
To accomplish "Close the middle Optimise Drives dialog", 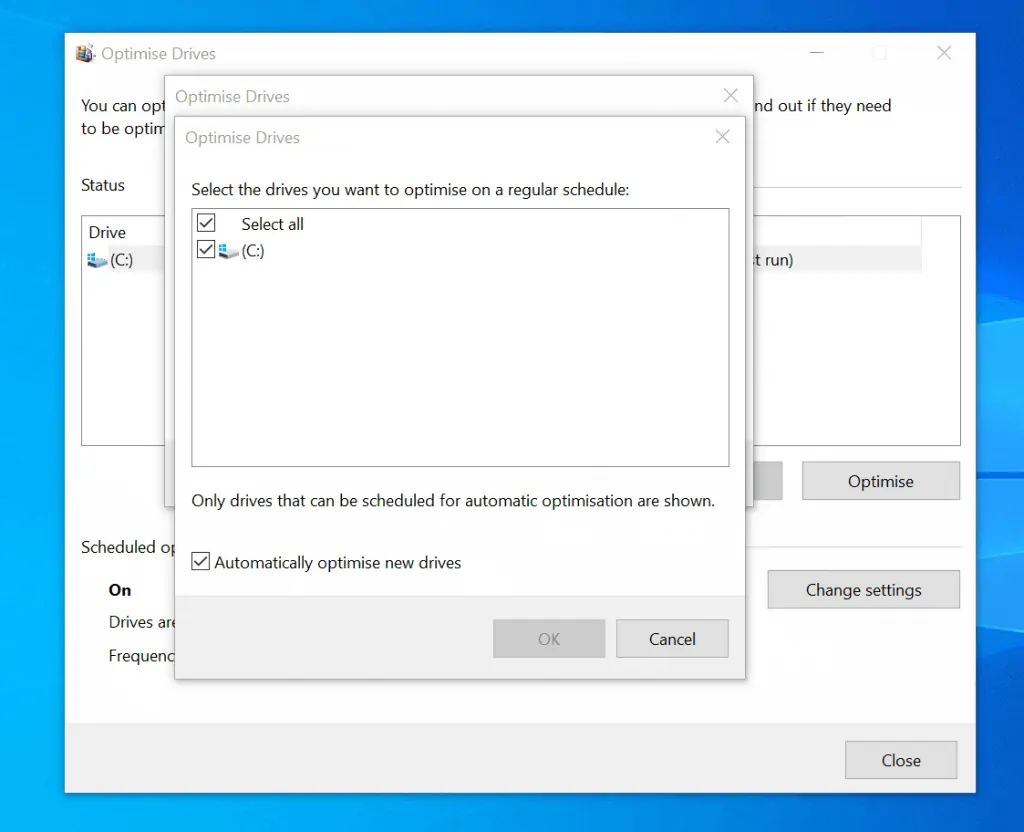I will coord(730,95).
